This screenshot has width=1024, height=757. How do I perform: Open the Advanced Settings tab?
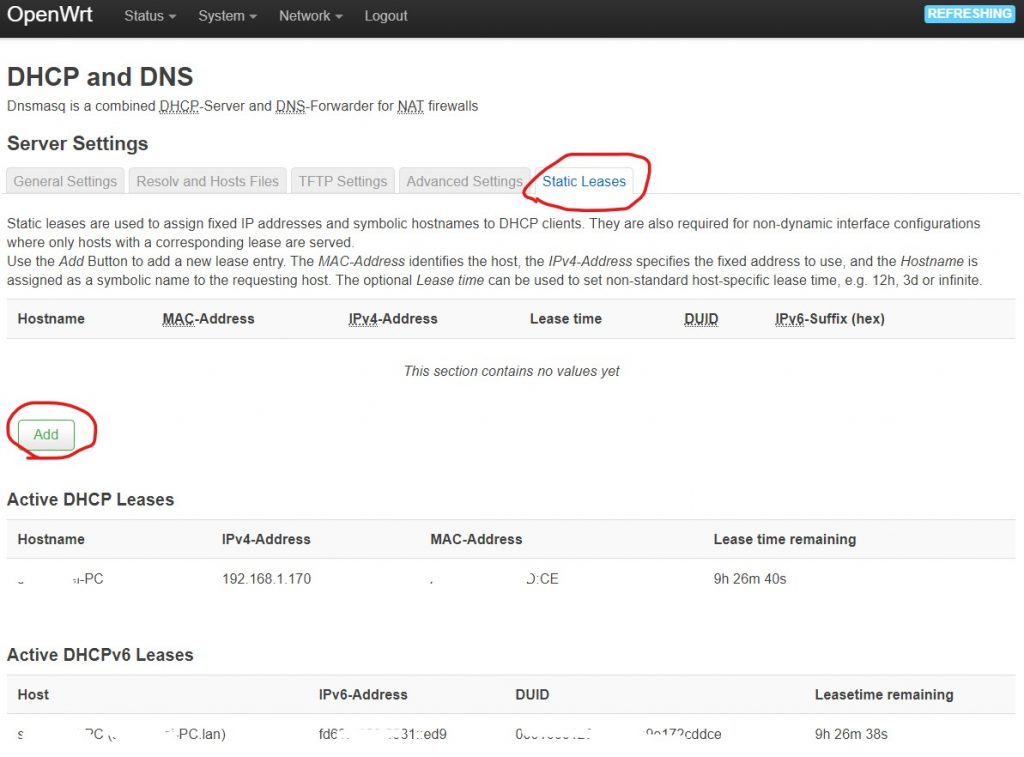pos(464,181)
